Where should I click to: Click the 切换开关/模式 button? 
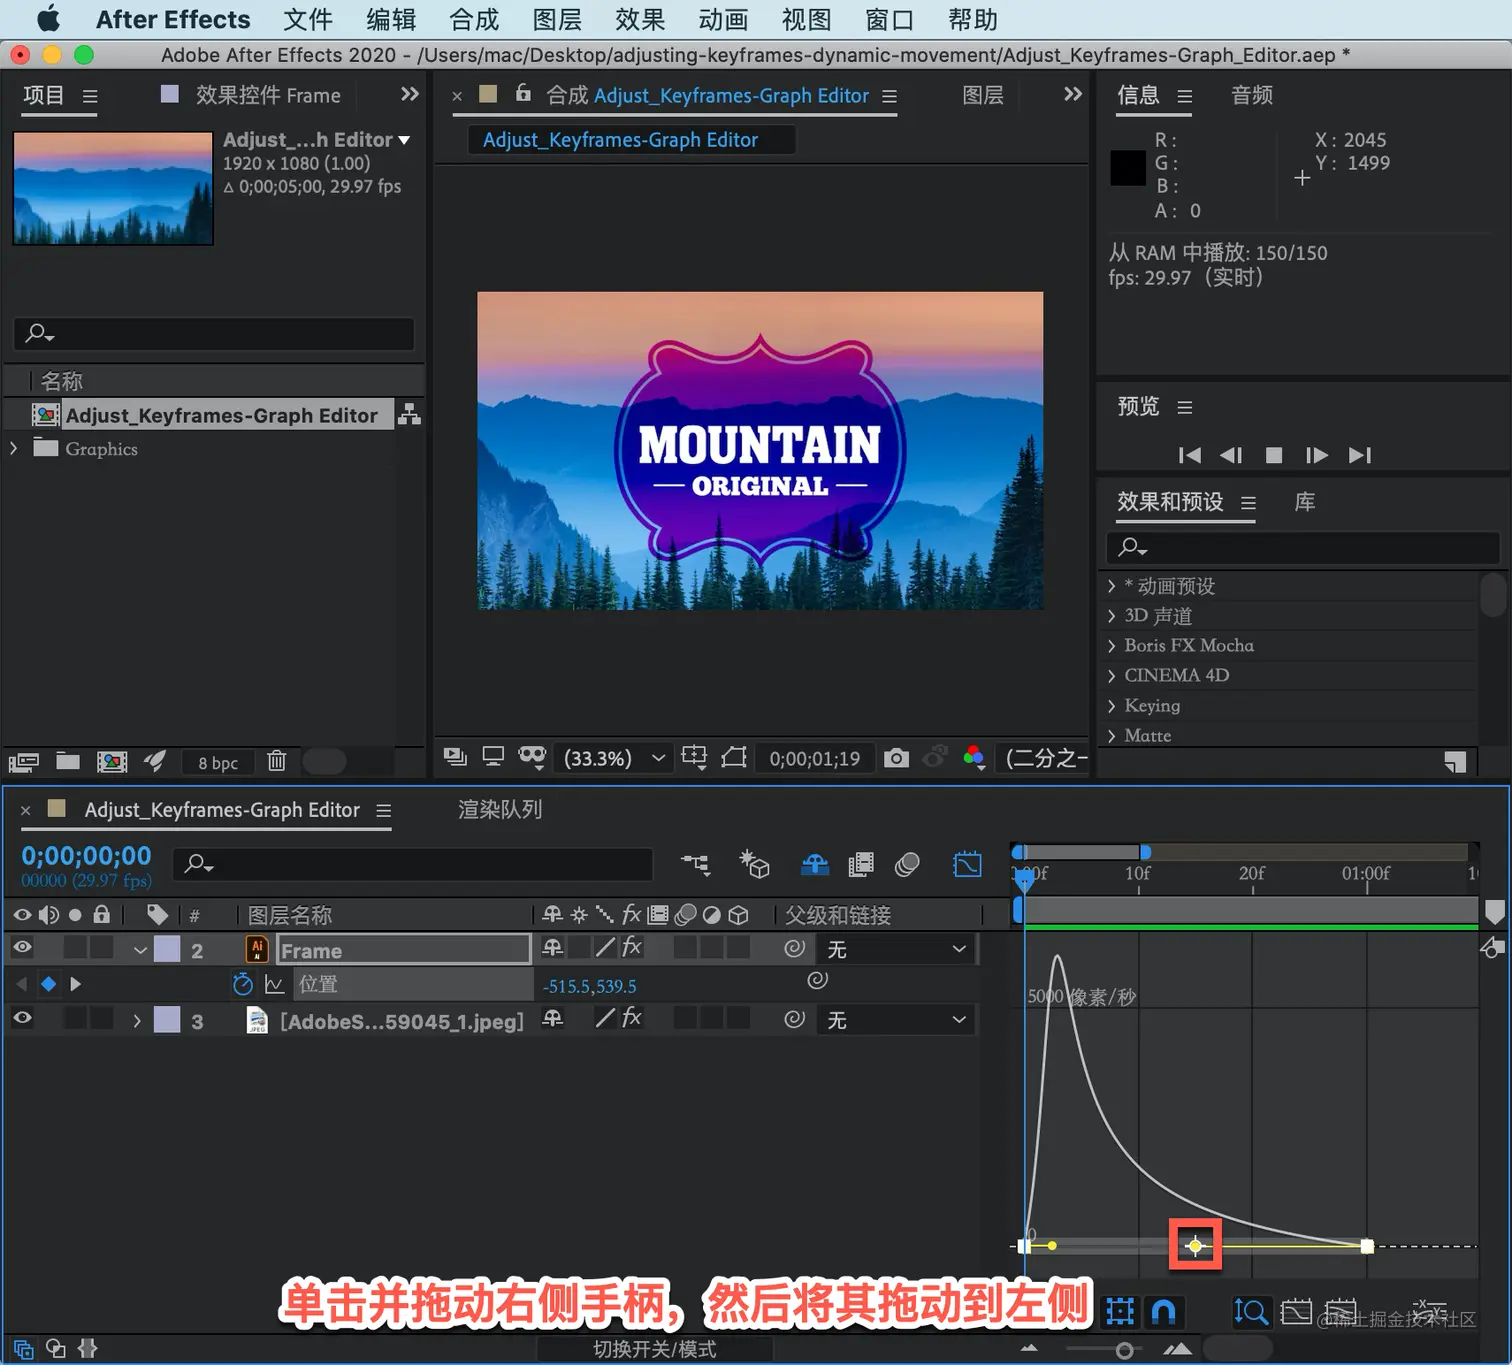655,1349
